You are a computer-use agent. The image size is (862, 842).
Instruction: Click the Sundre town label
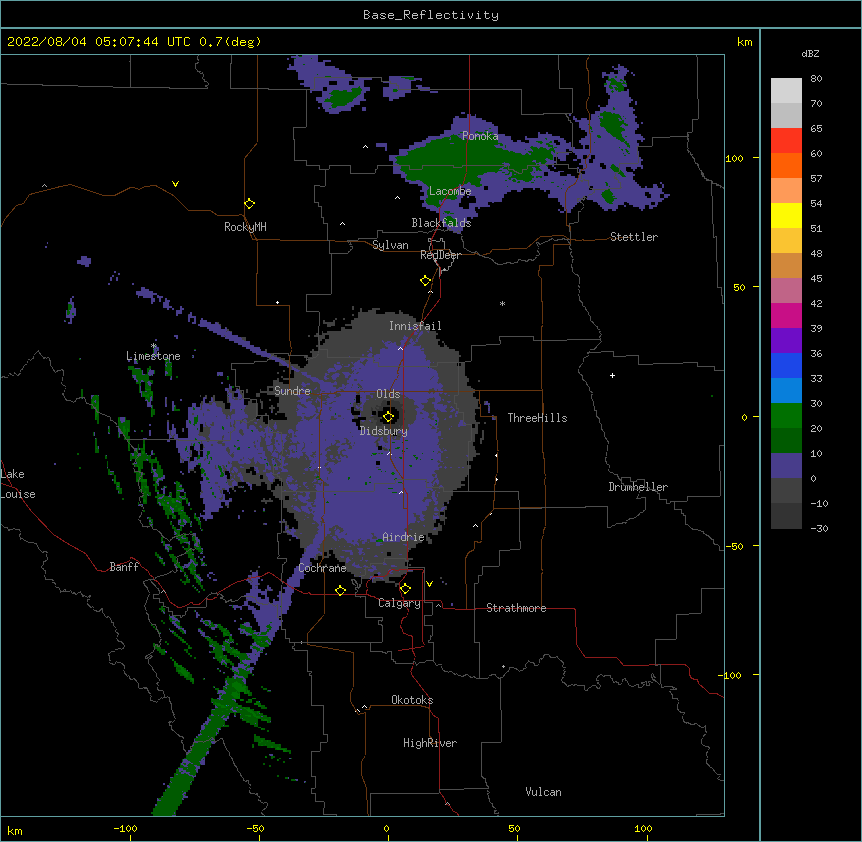pyautogui.click(x=292, y=391)
